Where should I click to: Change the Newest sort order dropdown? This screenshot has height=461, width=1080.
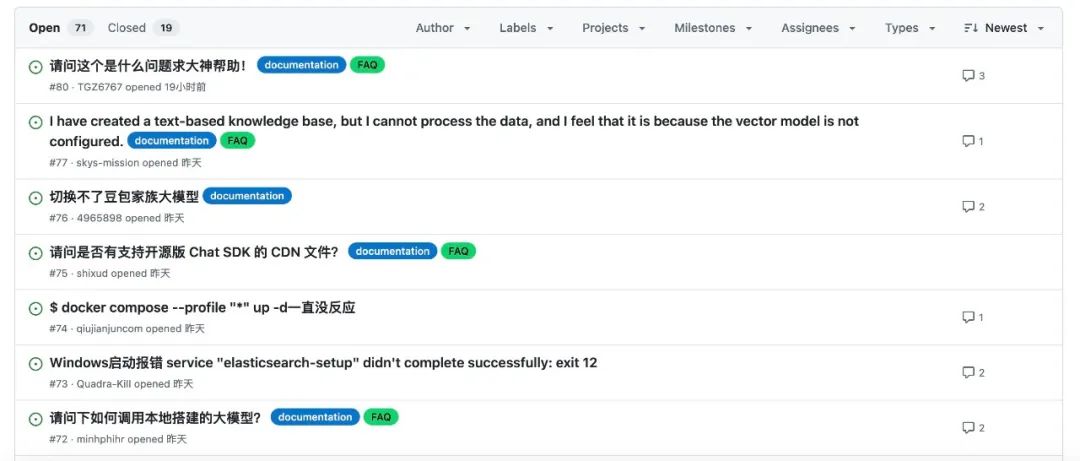pos(1004,28)
